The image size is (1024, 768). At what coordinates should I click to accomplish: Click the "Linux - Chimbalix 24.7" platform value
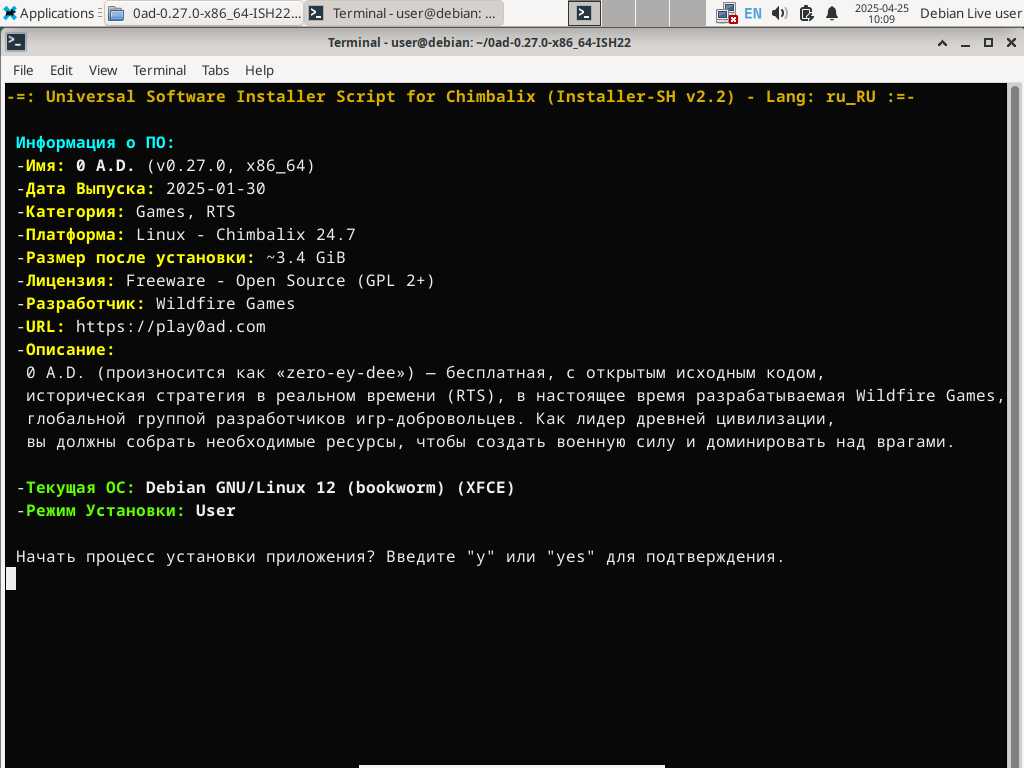point(246,234)
